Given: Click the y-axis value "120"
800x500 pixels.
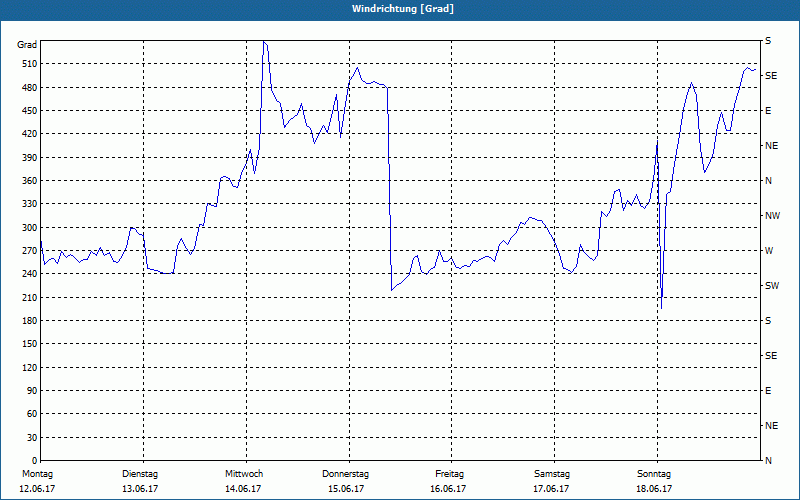Looking at the screenshot, I should [x=30, y=367].
